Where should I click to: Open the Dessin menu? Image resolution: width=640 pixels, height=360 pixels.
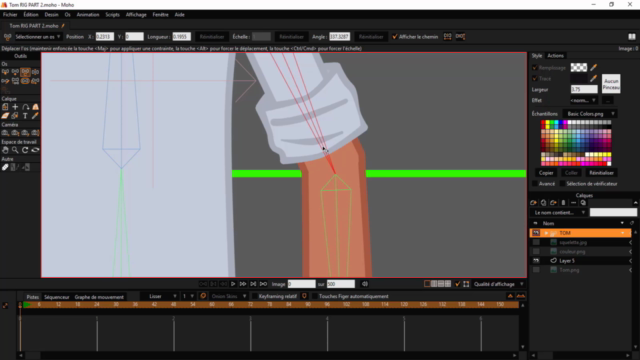click(x=51, y=15)
